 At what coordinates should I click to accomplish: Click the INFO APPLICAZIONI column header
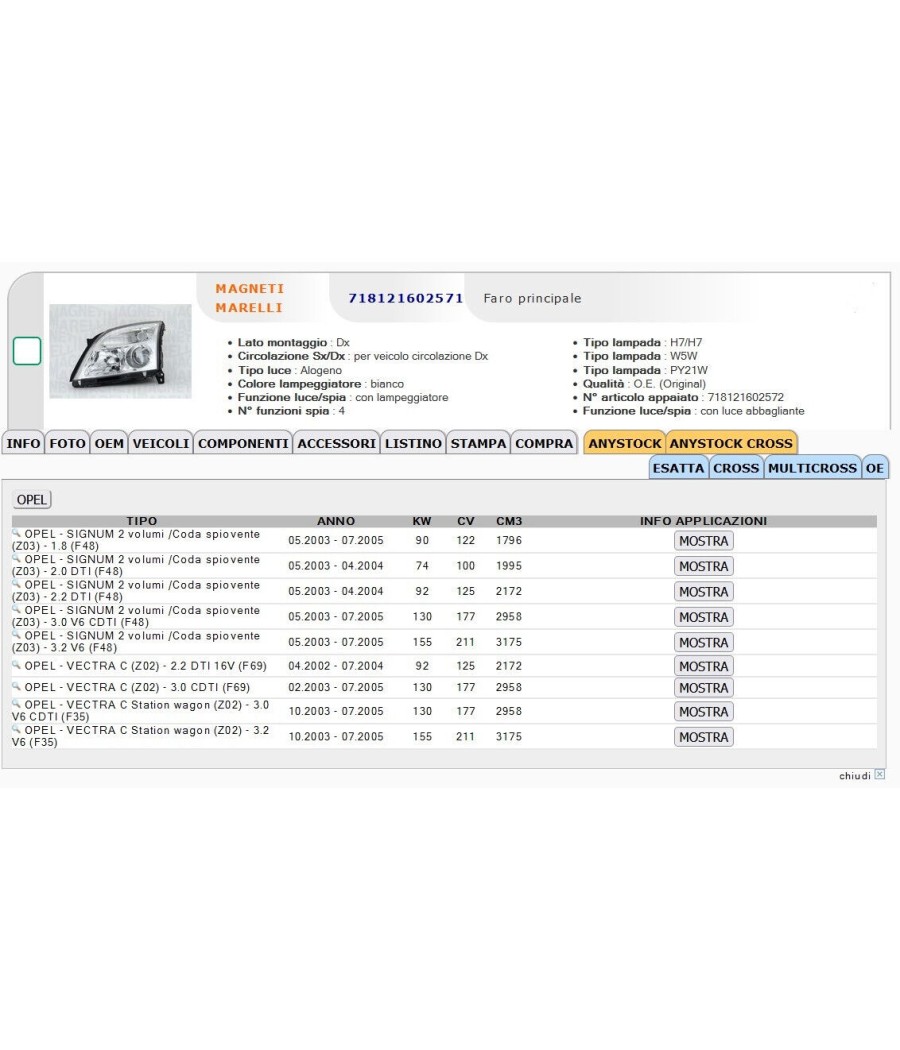703,521
